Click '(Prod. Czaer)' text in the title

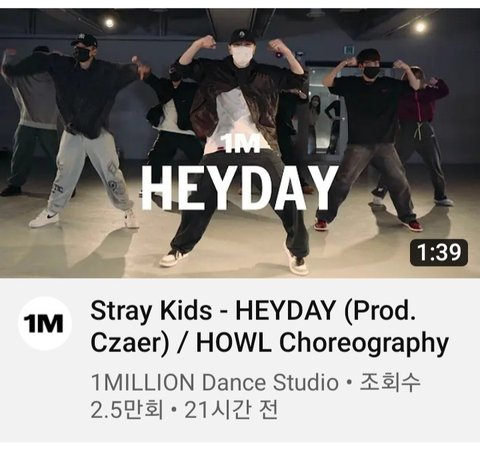coord(253,327)
